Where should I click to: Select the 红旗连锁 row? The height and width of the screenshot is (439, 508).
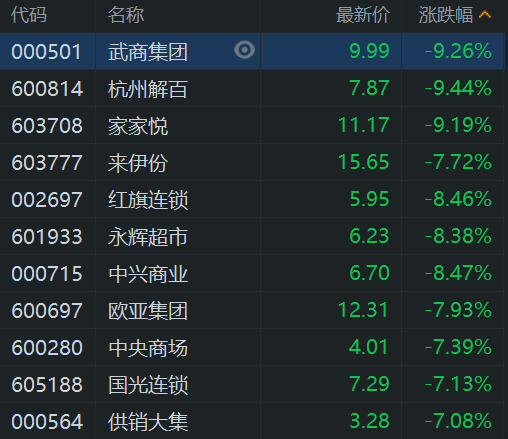[252, 199]
